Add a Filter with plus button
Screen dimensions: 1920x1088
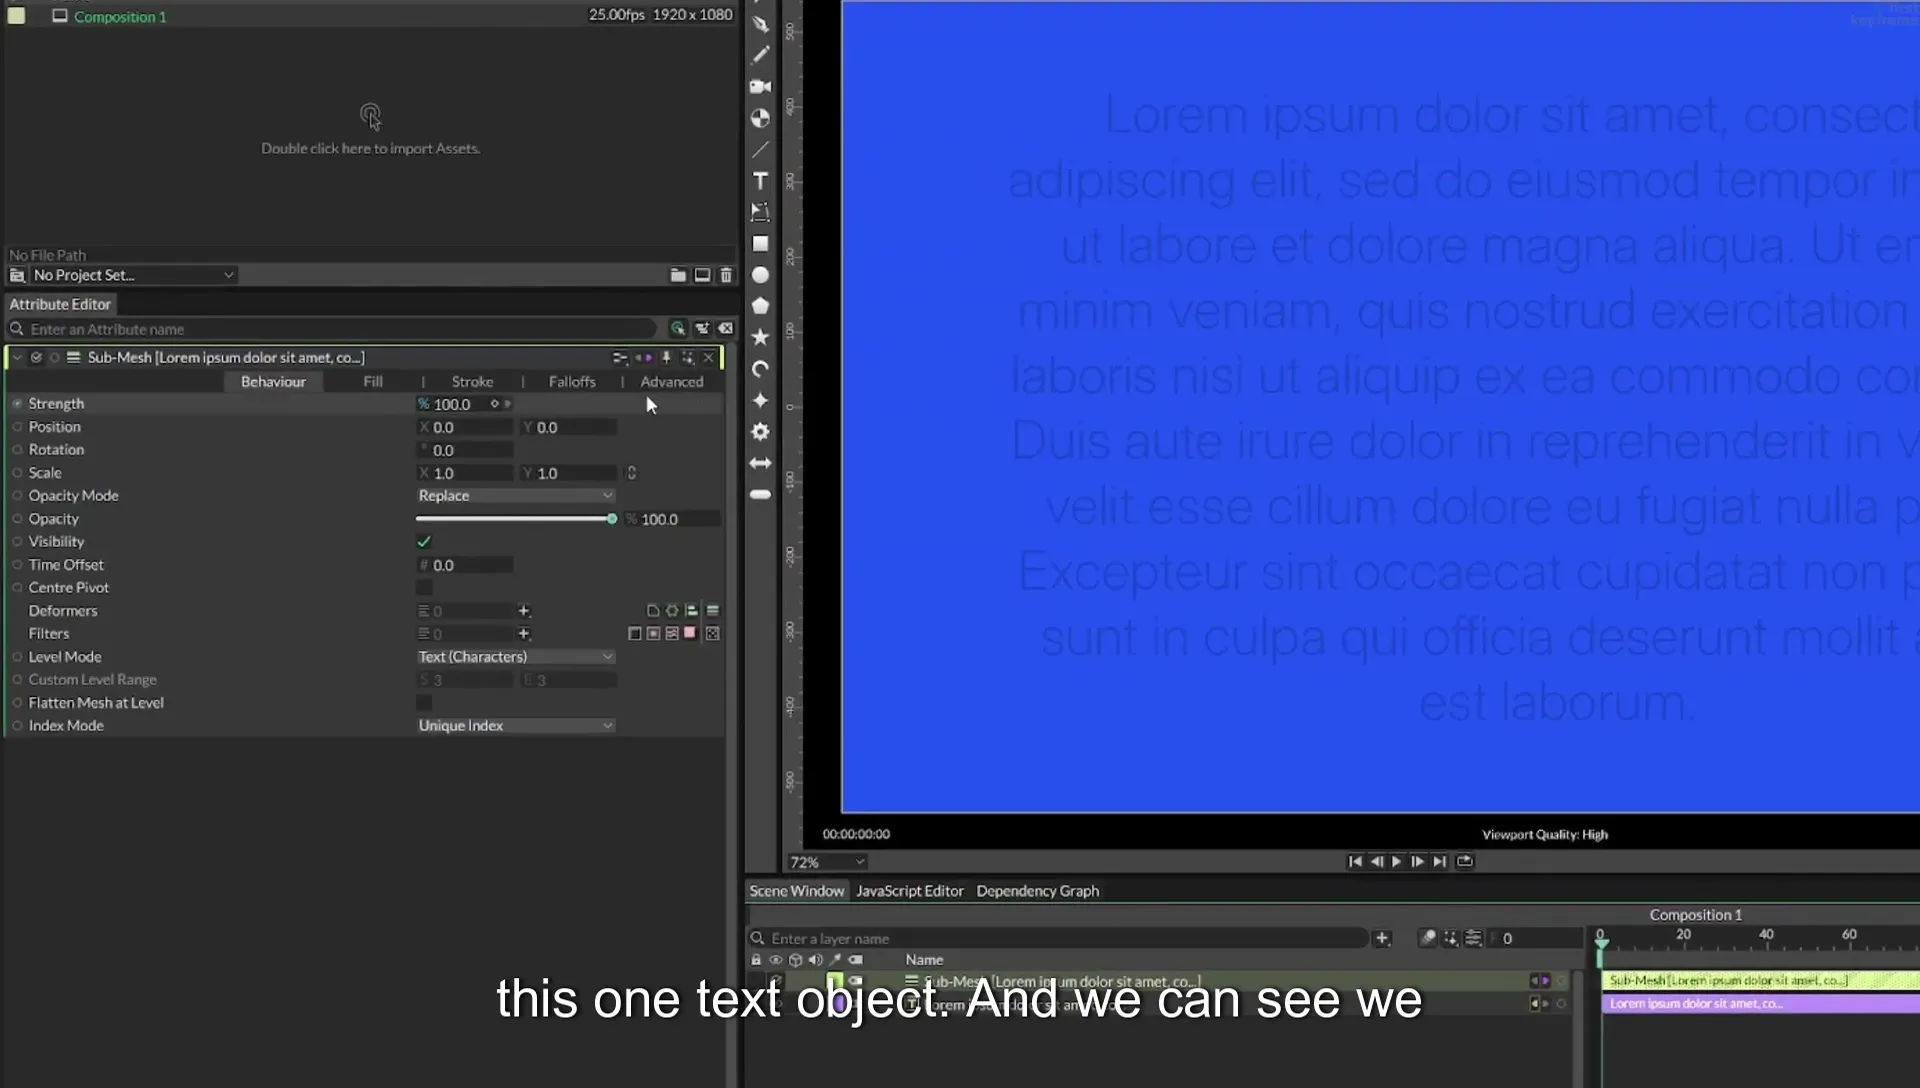523,634
